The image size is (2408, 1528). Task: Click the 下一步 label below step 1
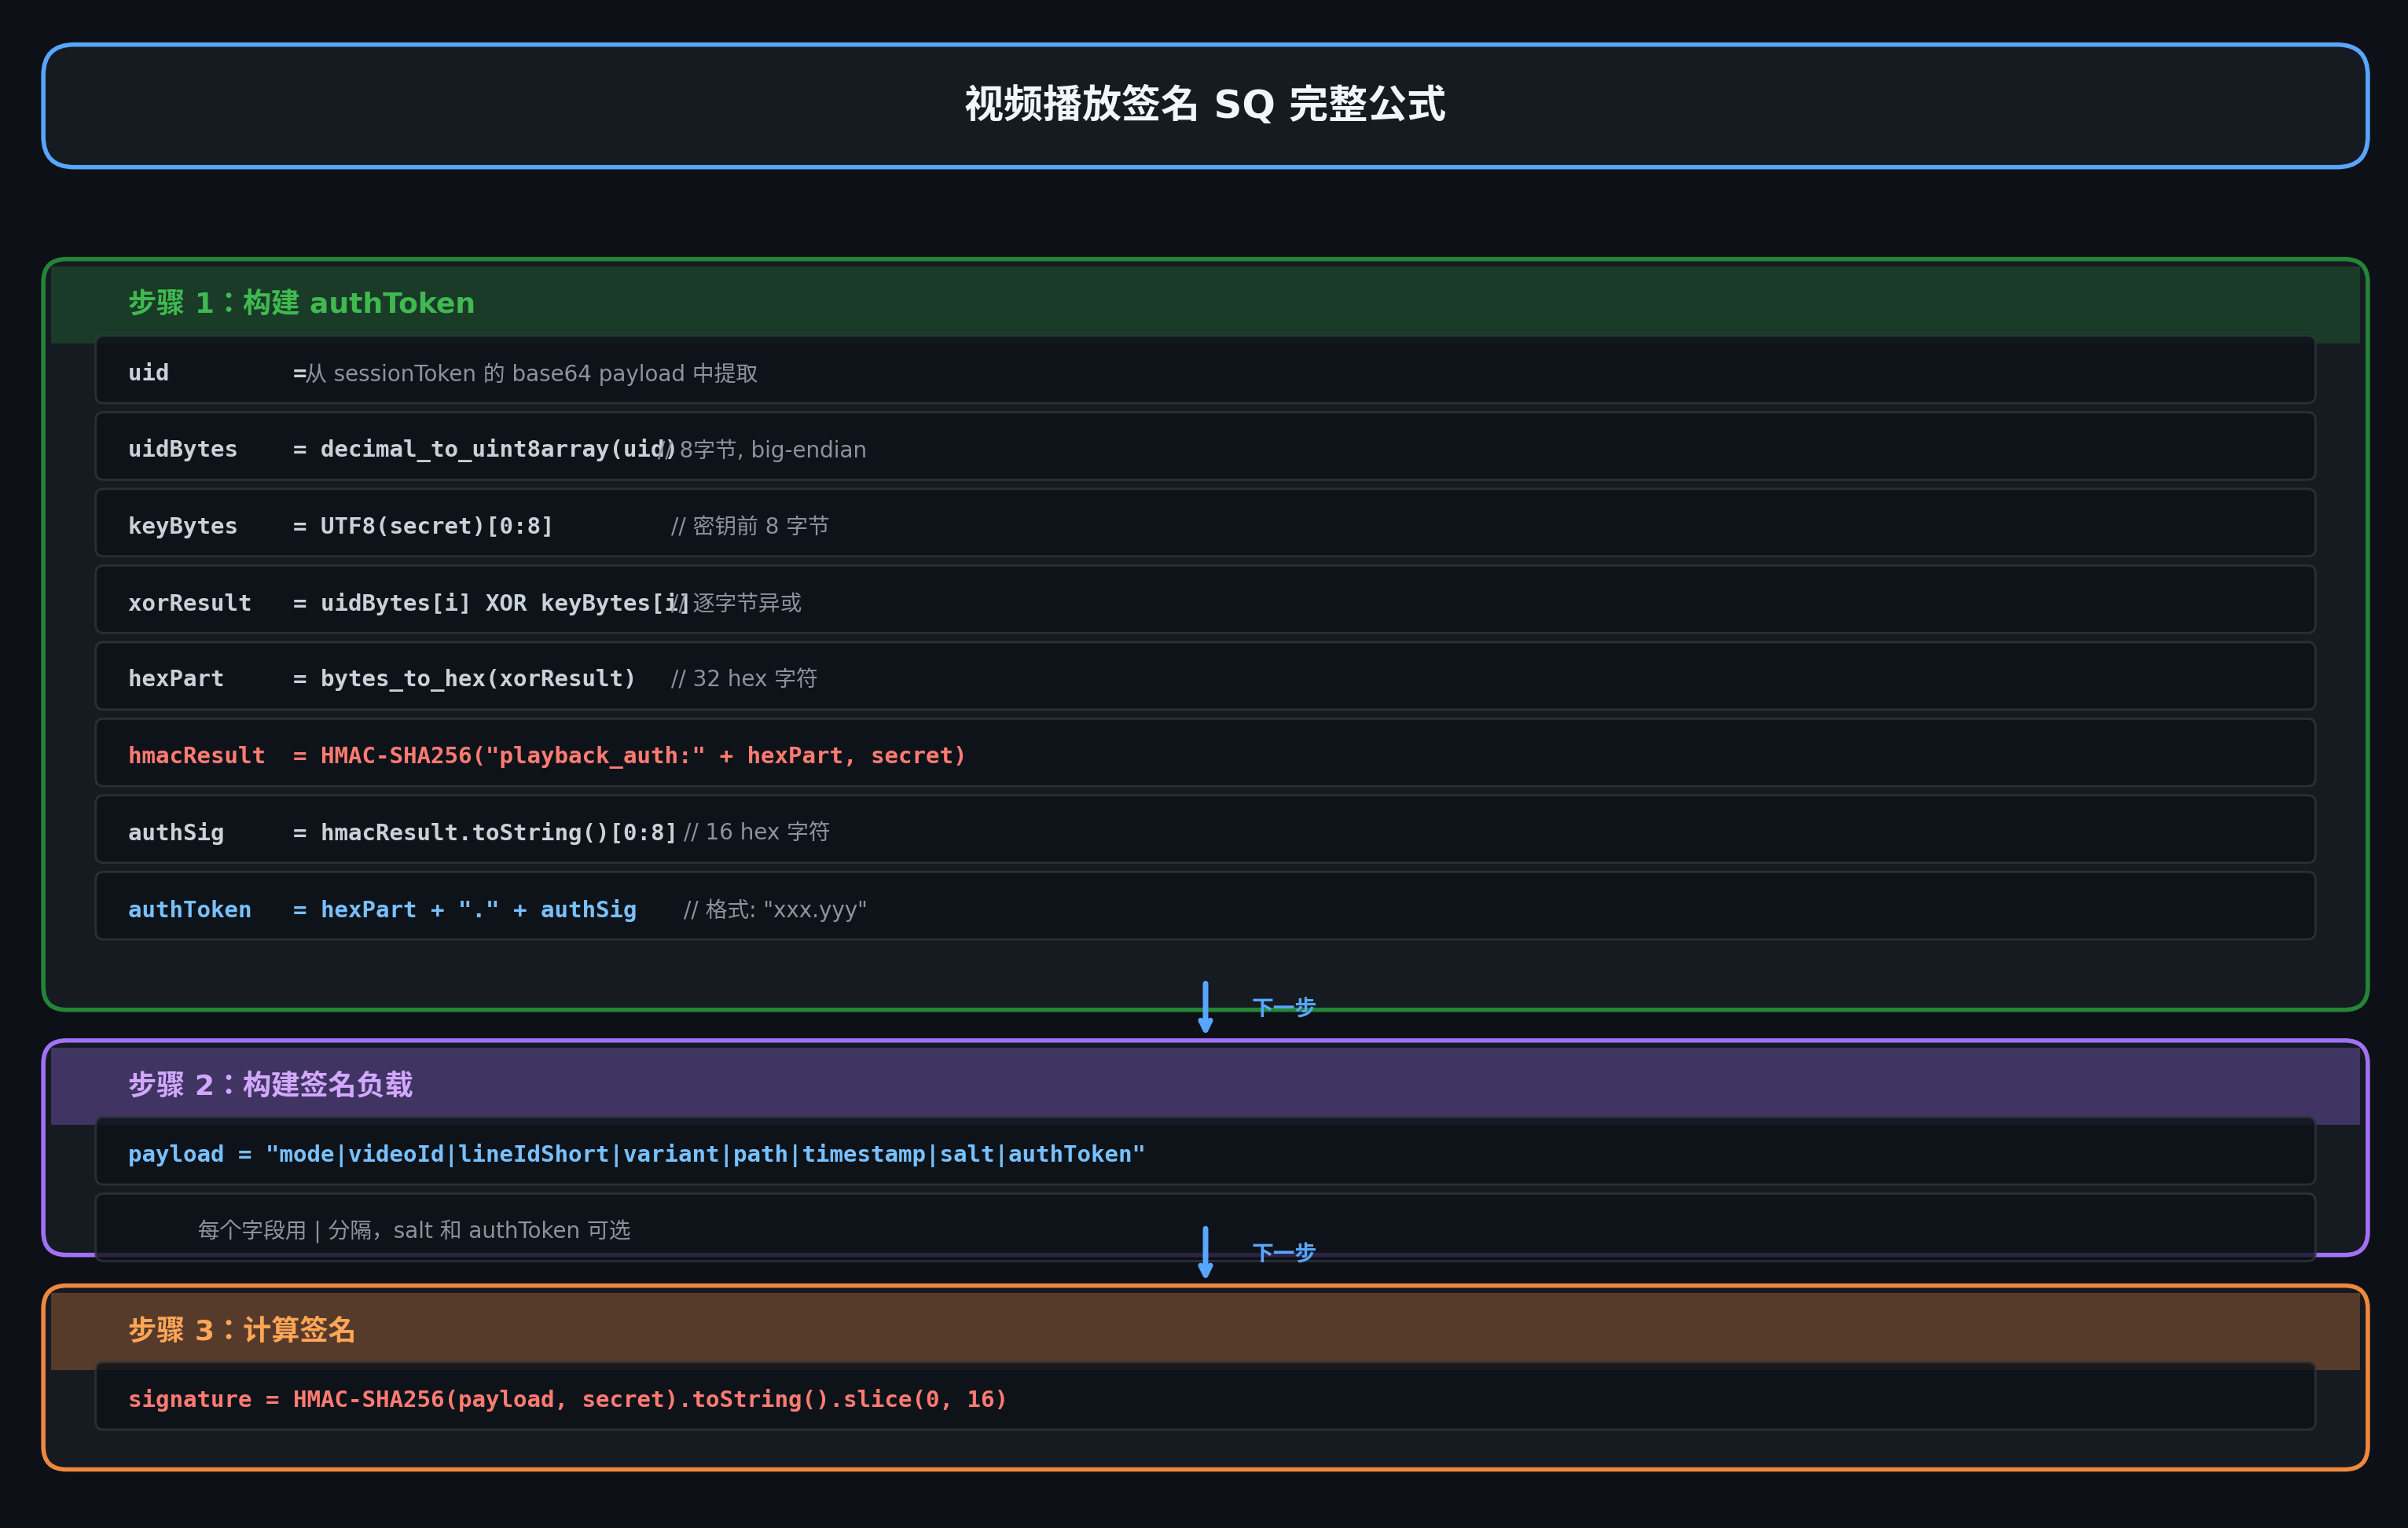[x=1284, y=1007]
